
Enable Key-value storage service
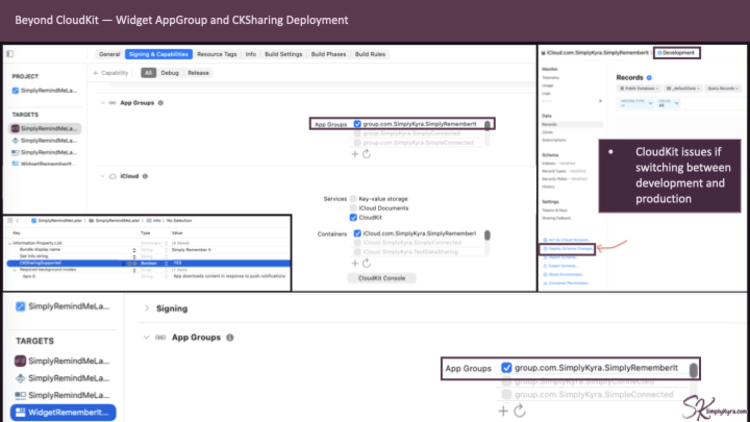(x=353, y=199)
